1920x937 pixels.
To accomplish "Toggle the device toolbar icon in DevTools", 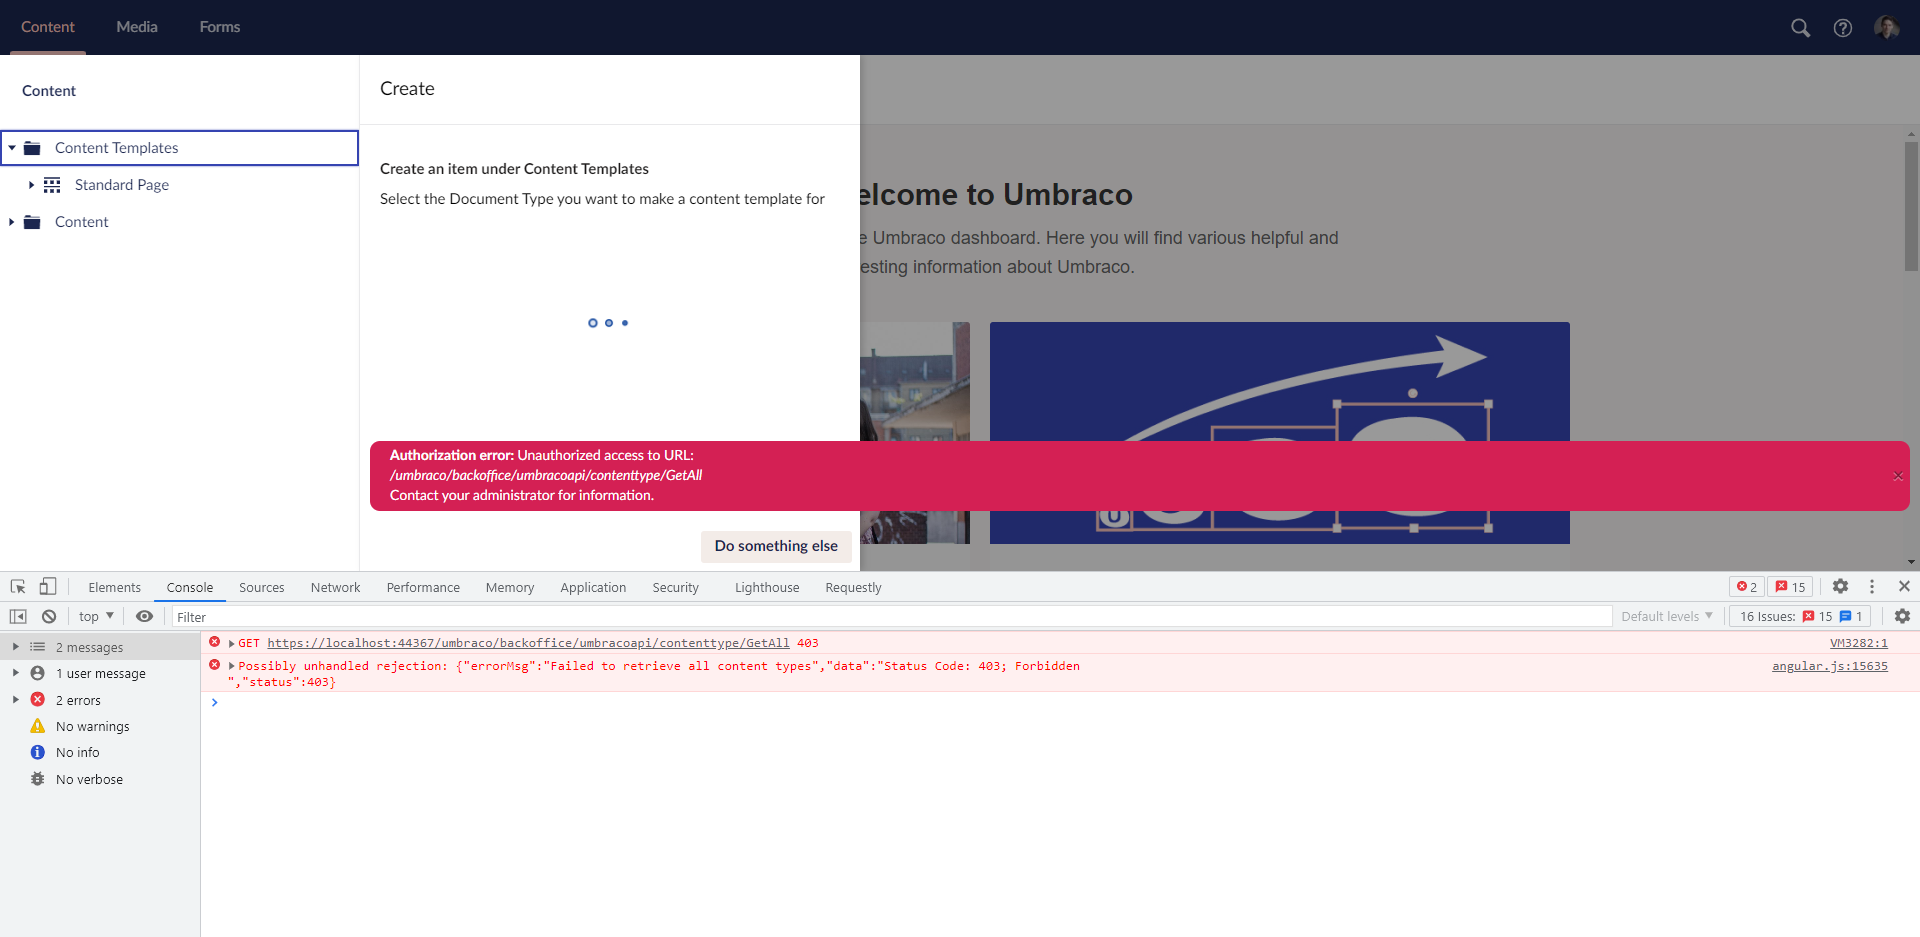I will 47,587.
